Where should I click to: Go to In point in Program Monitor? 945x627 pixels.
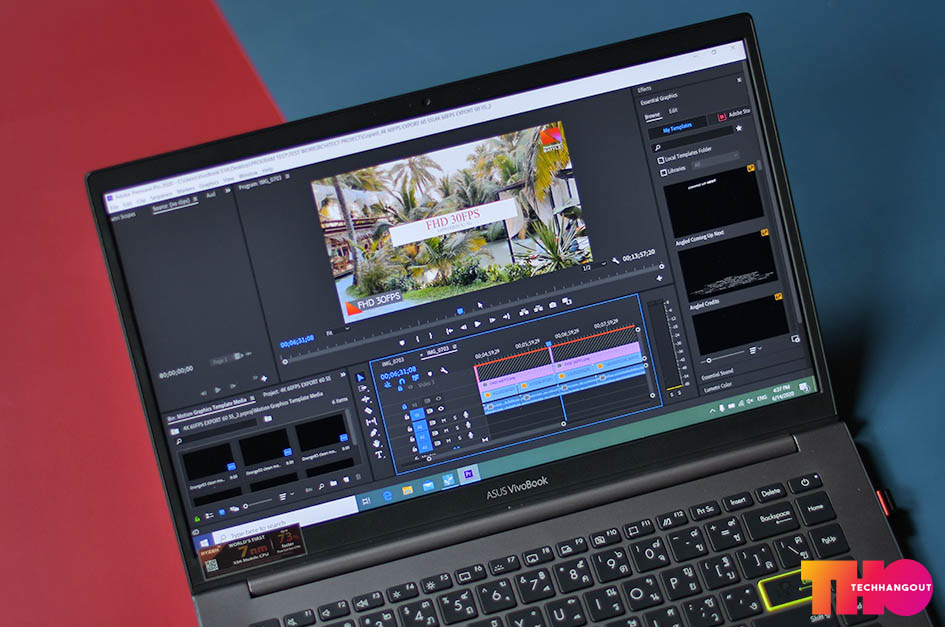point(449,331)
